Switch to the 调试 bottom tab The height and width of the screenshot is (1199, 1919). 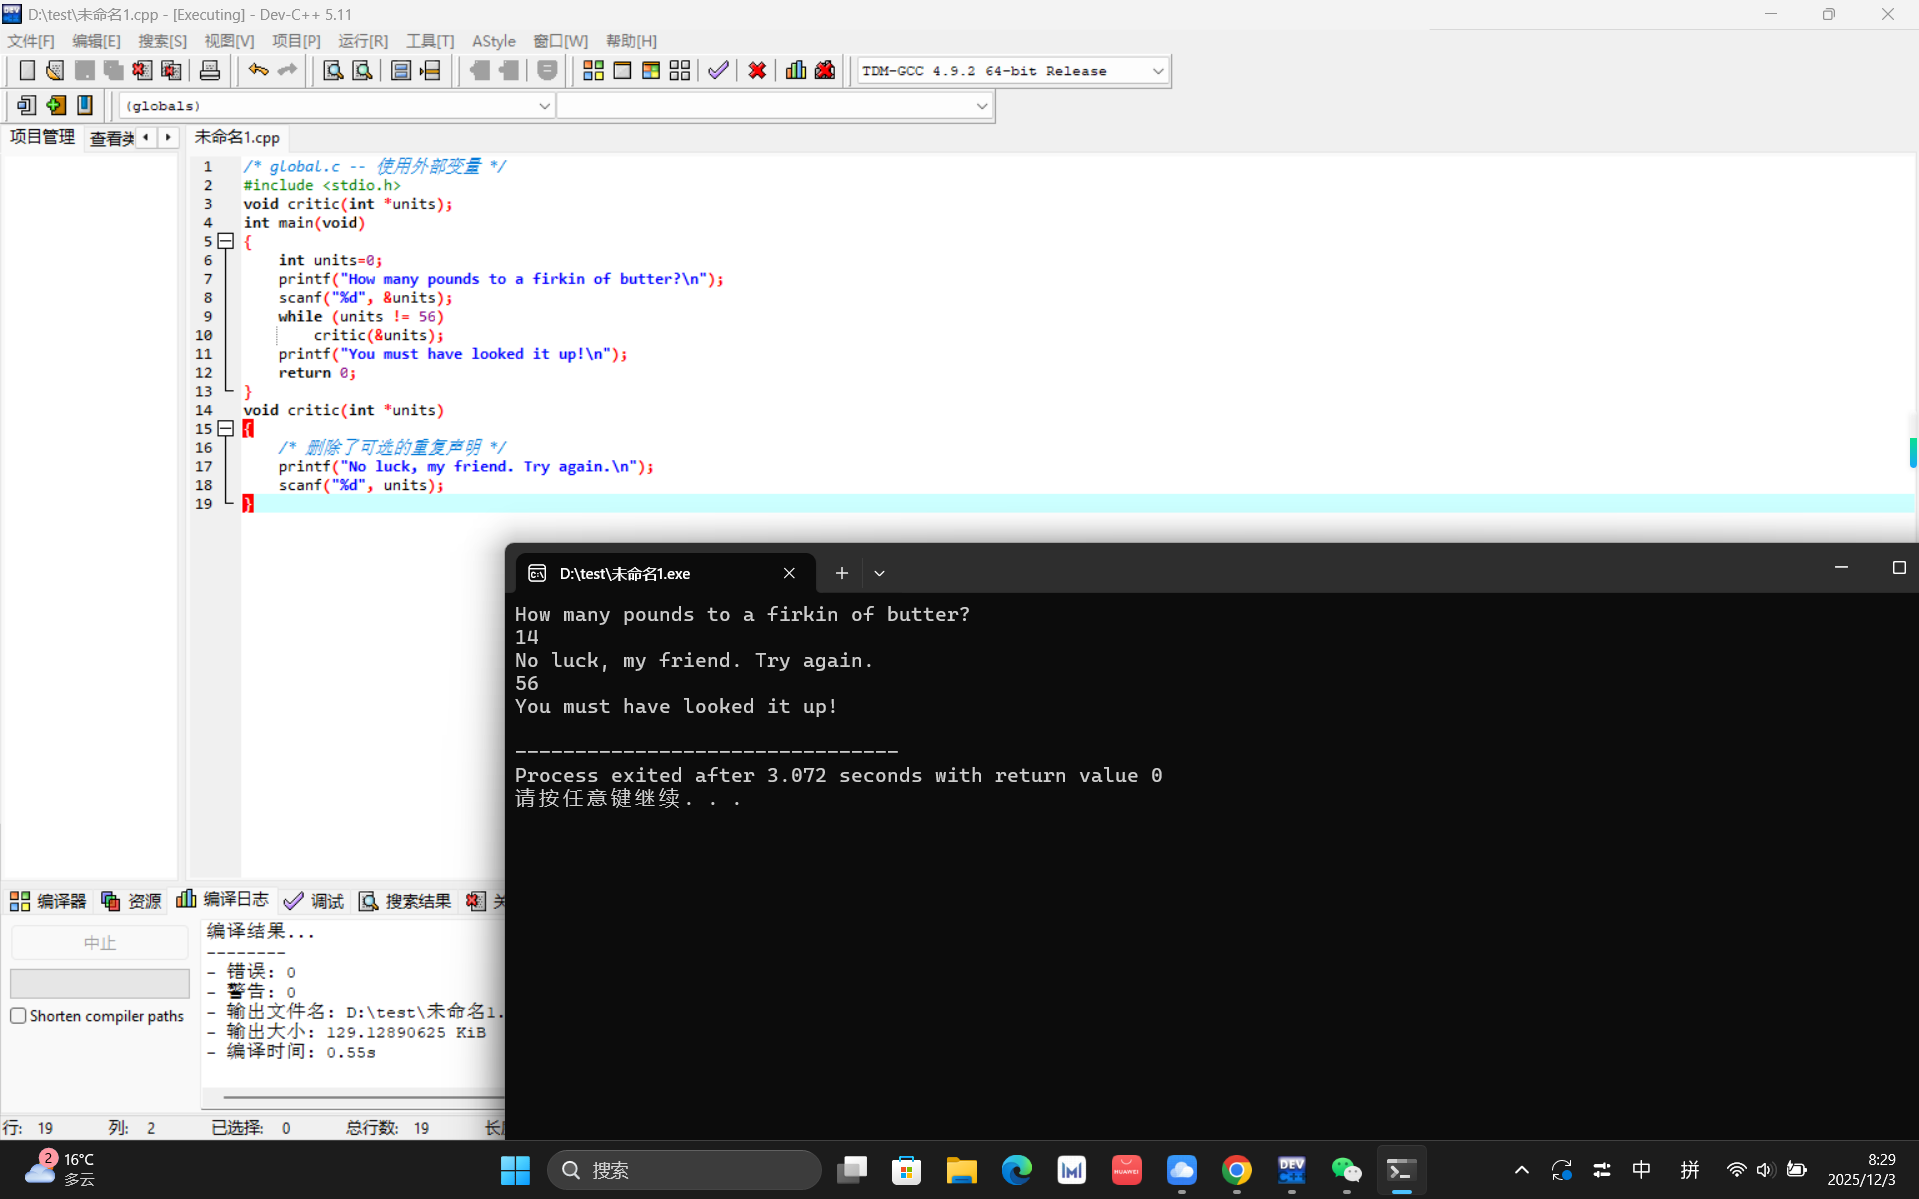(314, 901)
